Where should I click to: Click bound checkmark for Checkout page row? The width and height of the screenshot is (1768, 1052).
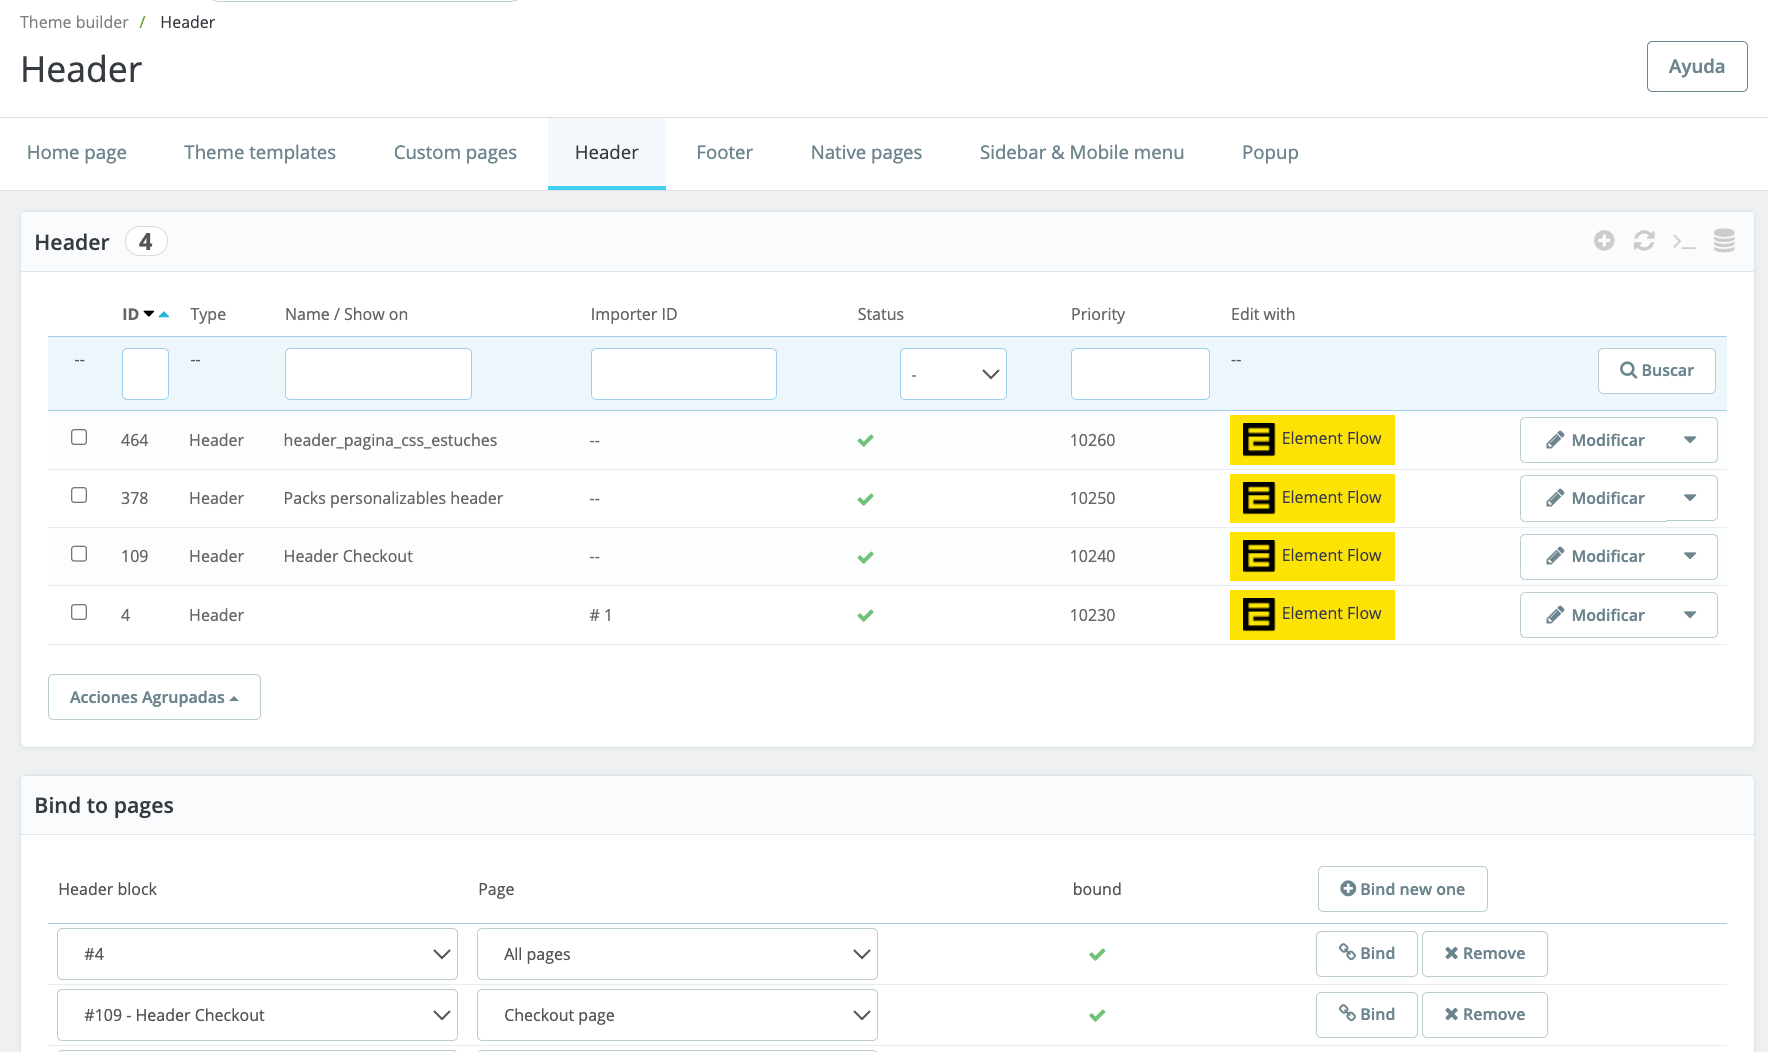[x=1097, y=1015]
